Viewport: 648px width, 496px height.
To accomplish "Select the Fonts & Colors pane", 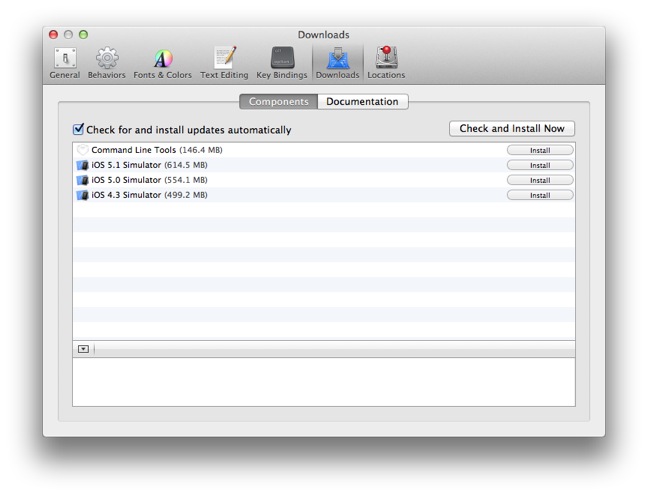I will (x=162, y=62).
